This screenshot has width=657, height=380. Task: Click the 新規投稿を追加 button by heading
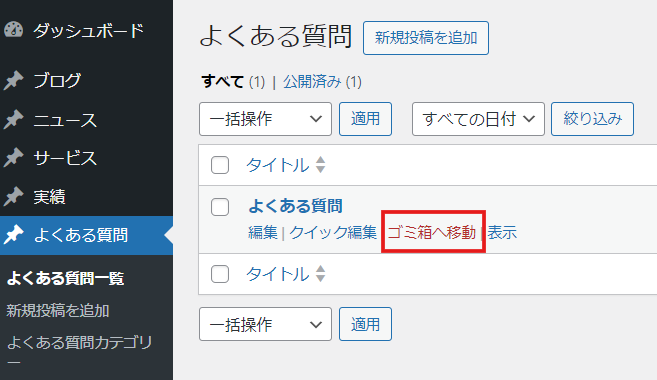pyautogui.click(x=426, y=38)
